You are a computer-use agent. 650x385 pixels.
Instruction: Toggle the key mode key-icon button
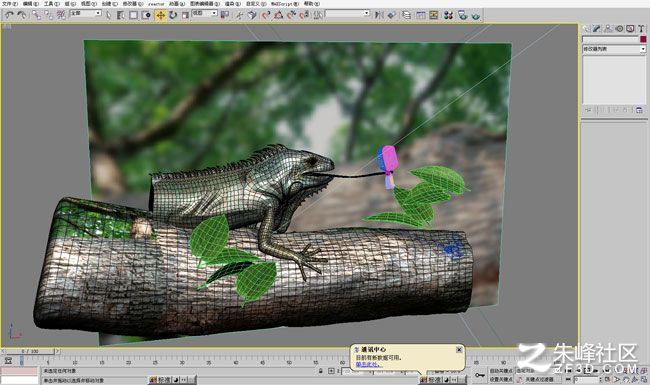pos(480,375)
